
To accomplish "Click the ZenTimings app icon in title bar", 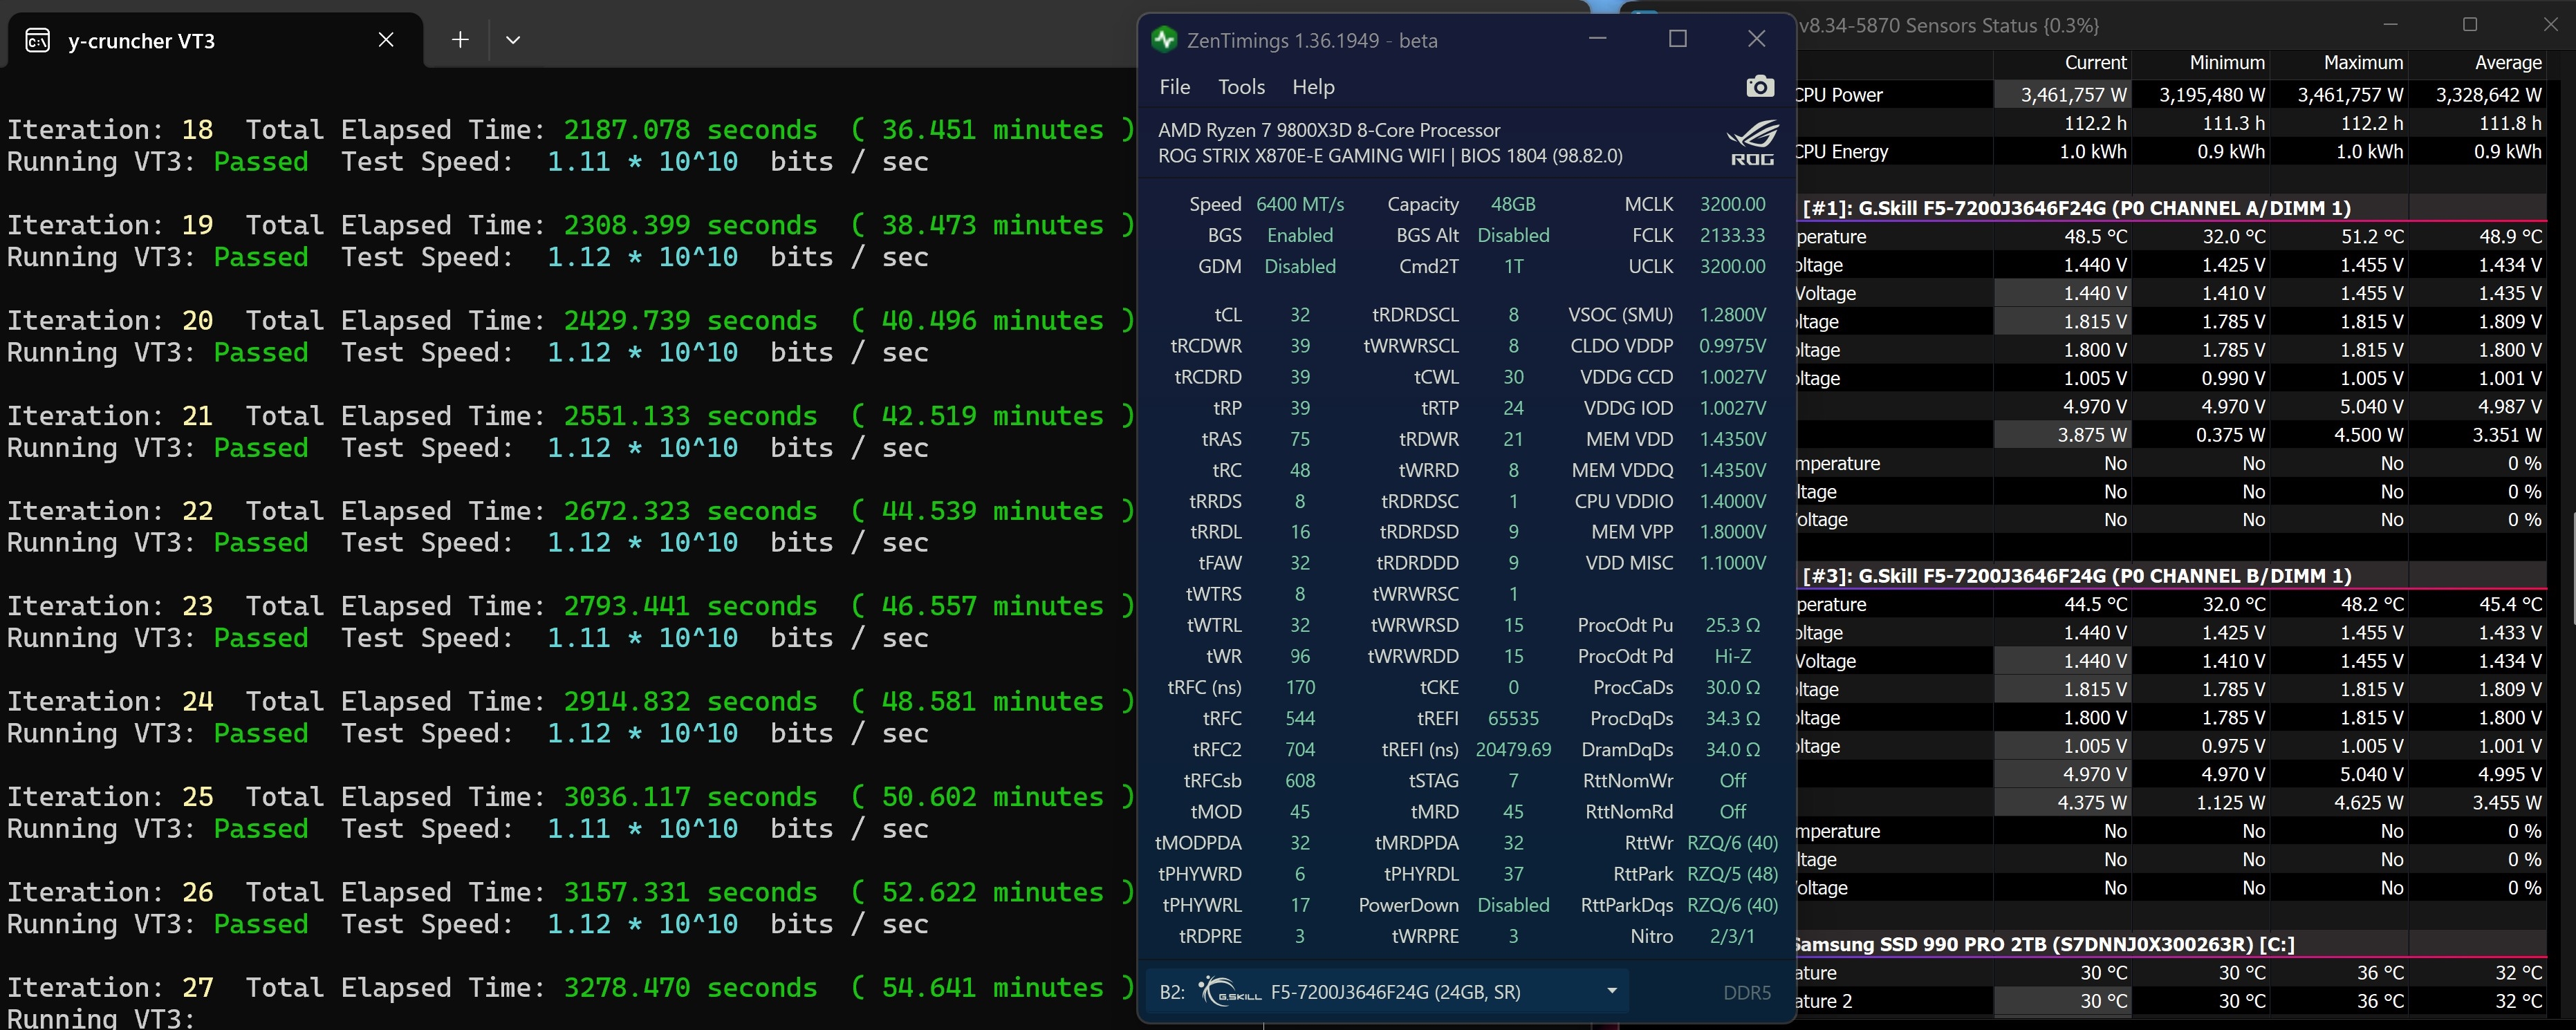I will click(x=1163, y=40).
